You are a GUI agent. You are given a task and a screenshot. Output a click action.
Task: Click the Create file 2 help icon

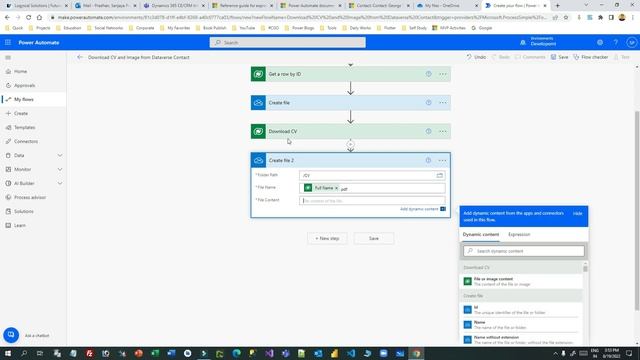coord(428,160)
